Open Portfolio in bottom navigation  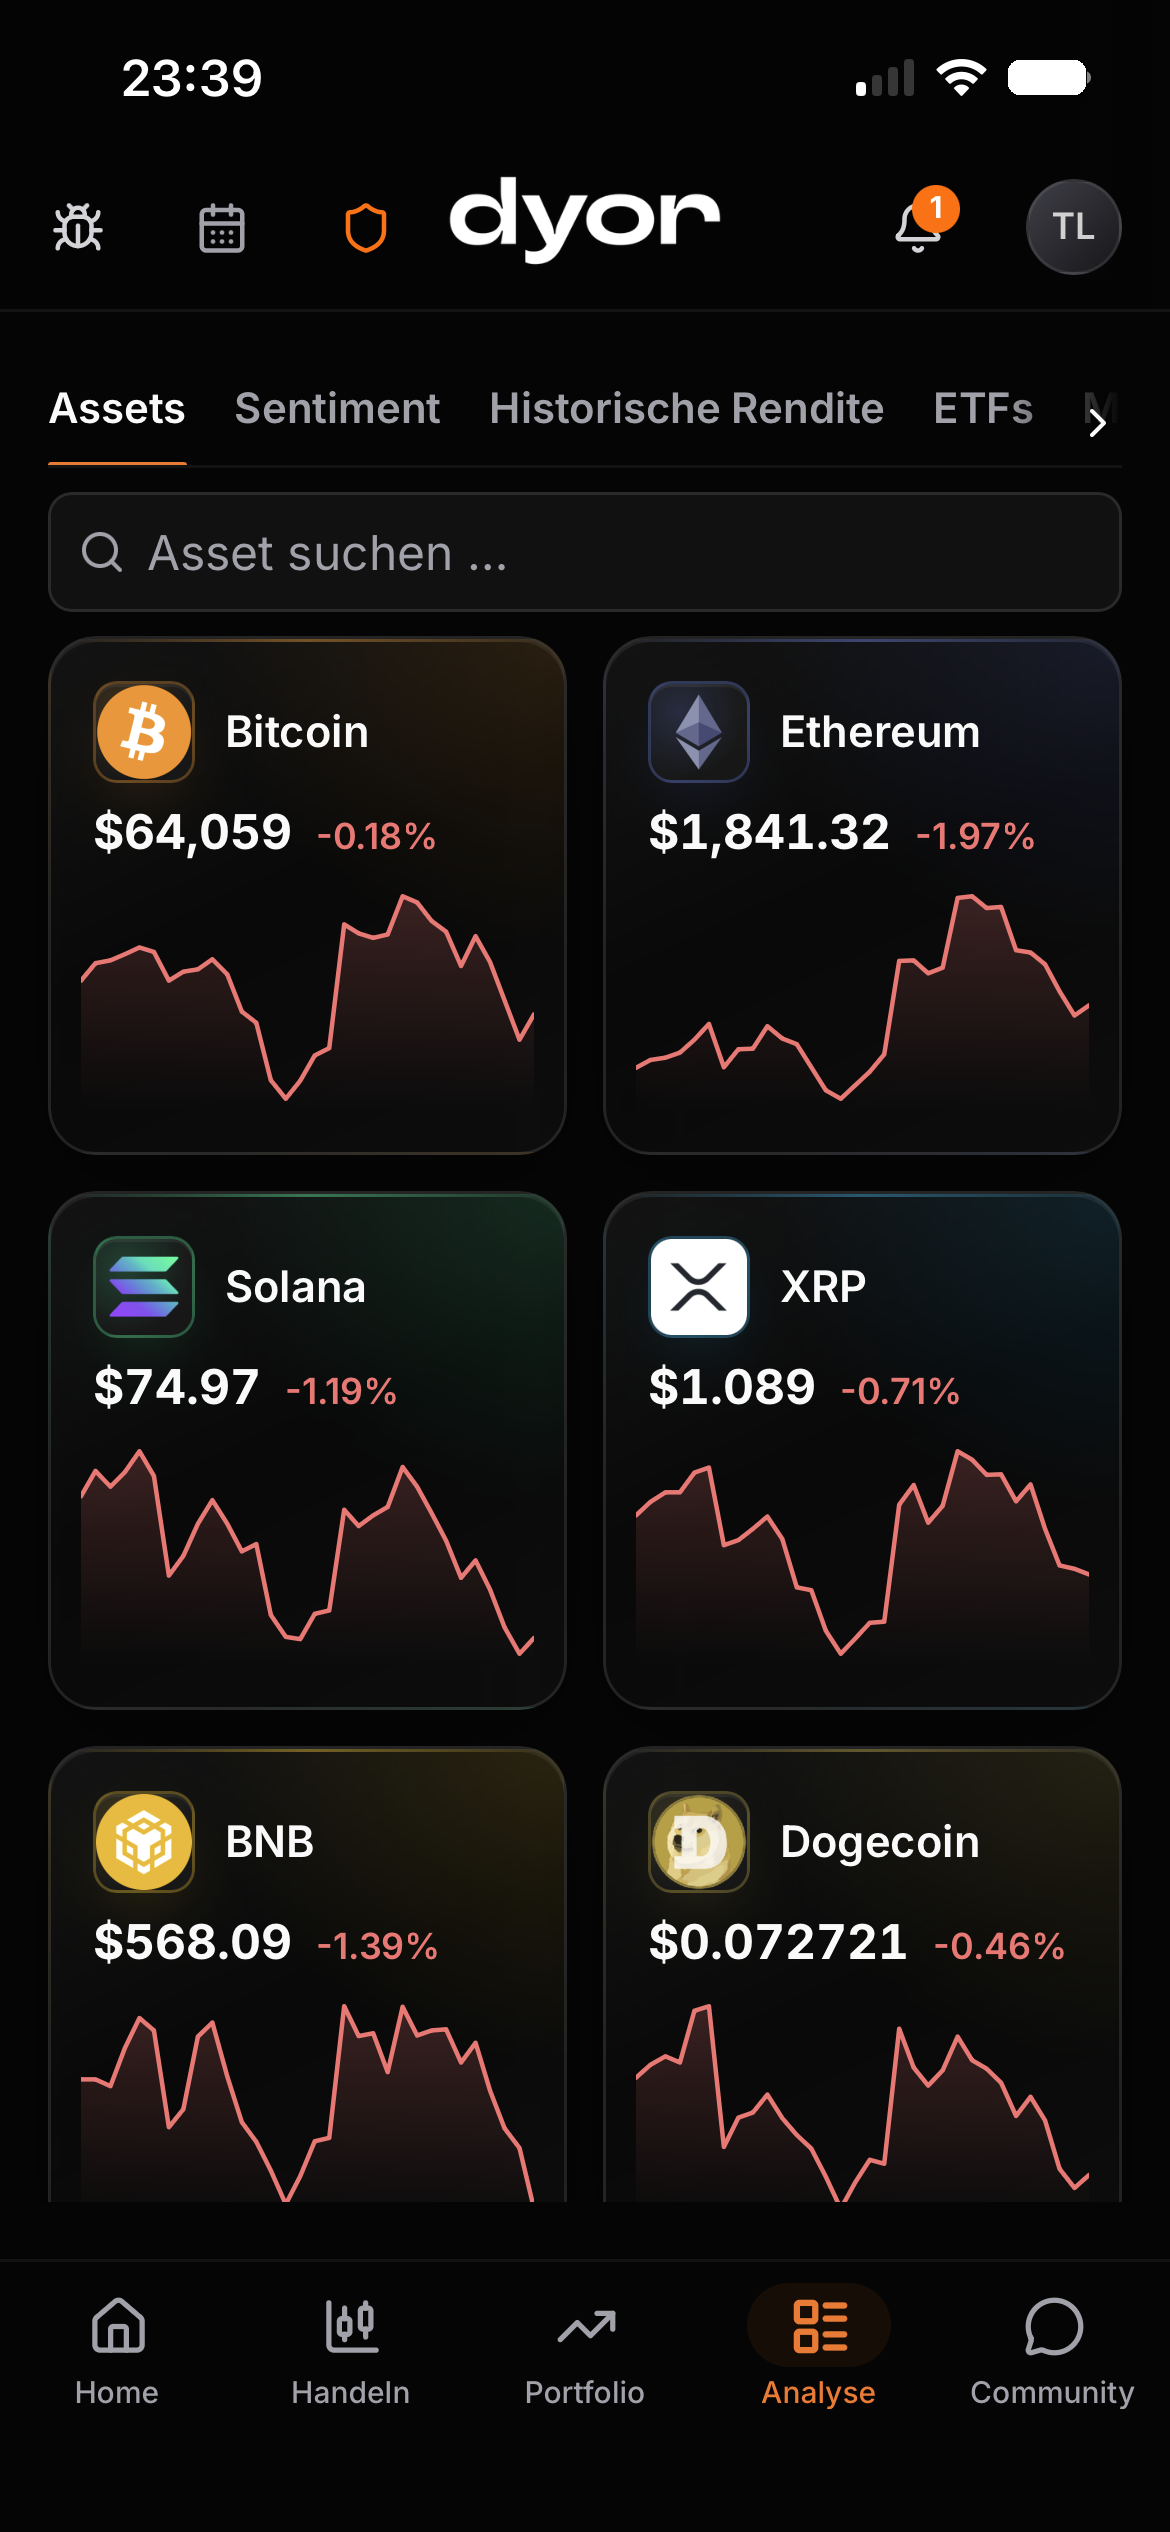click(x=585, y=2352)
